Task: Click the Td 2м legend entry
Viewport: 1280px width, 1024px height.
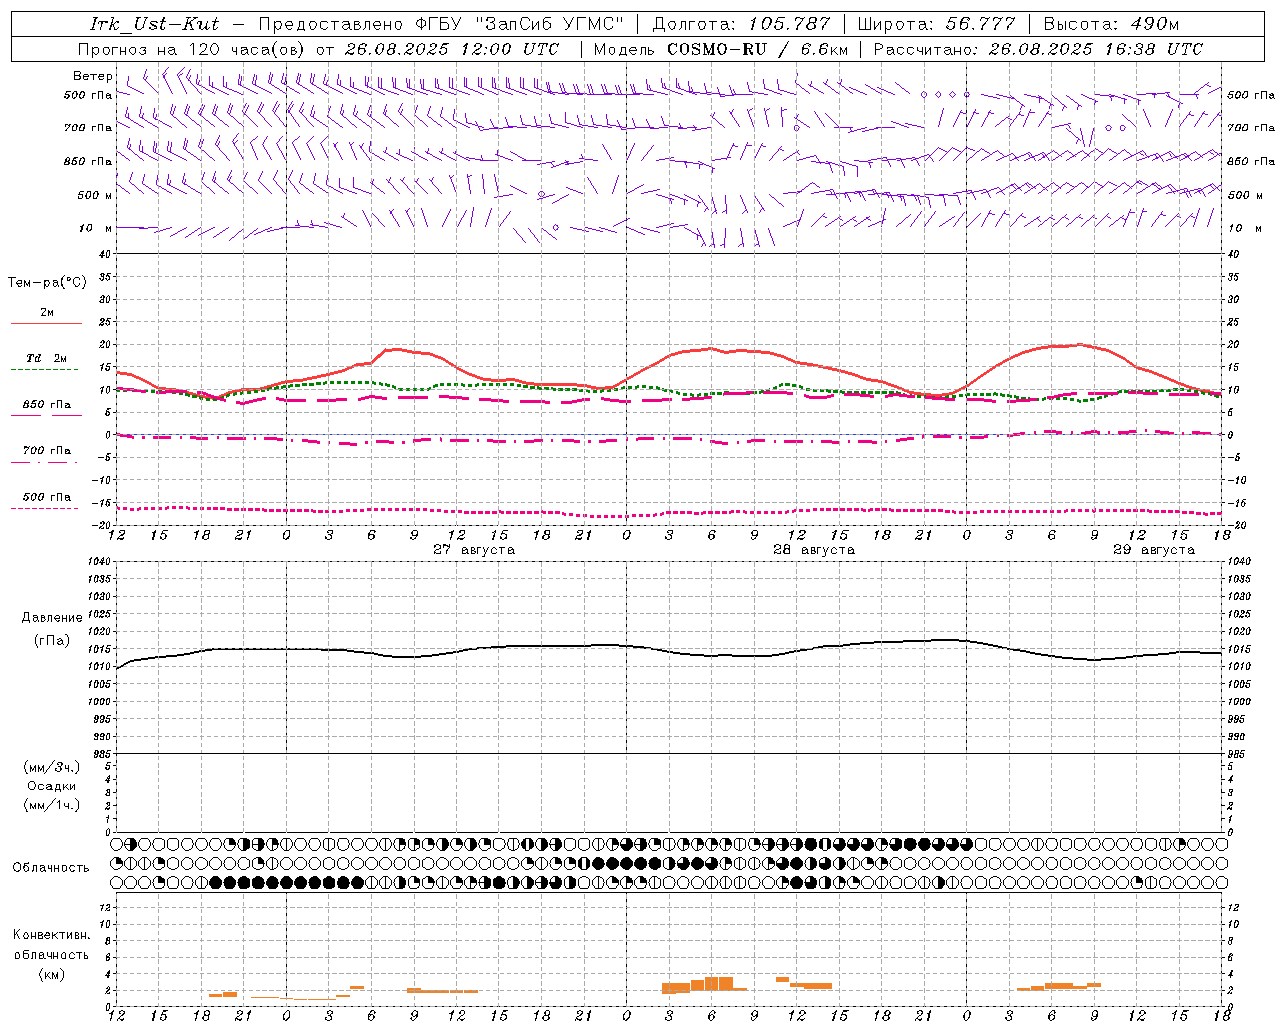Action: tap(46, 358)
